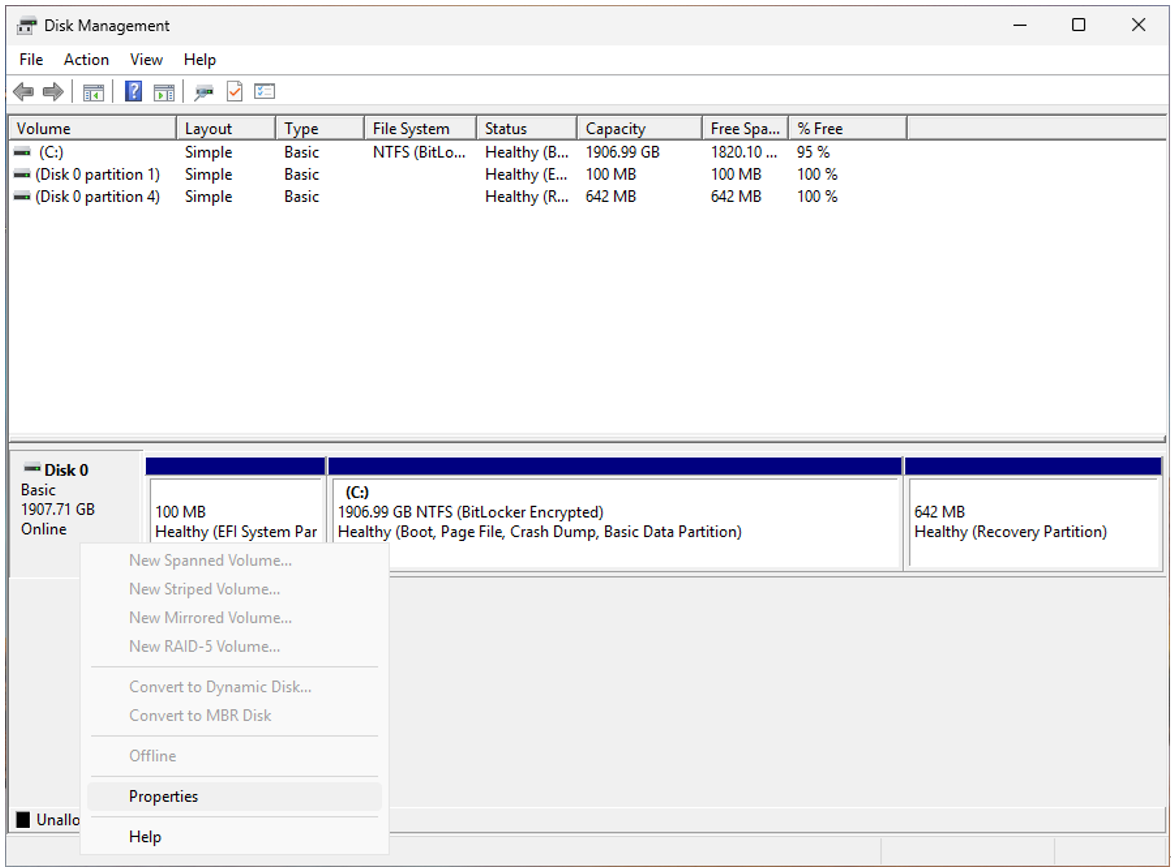
Task: Click the Forward arrow toolbar icon
Action: coord(53,92)
